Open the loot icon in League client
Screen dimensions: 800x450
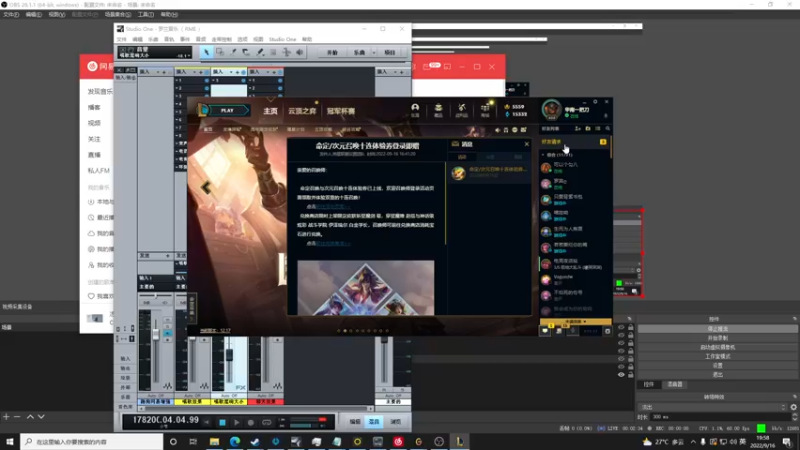coord(461,109)
